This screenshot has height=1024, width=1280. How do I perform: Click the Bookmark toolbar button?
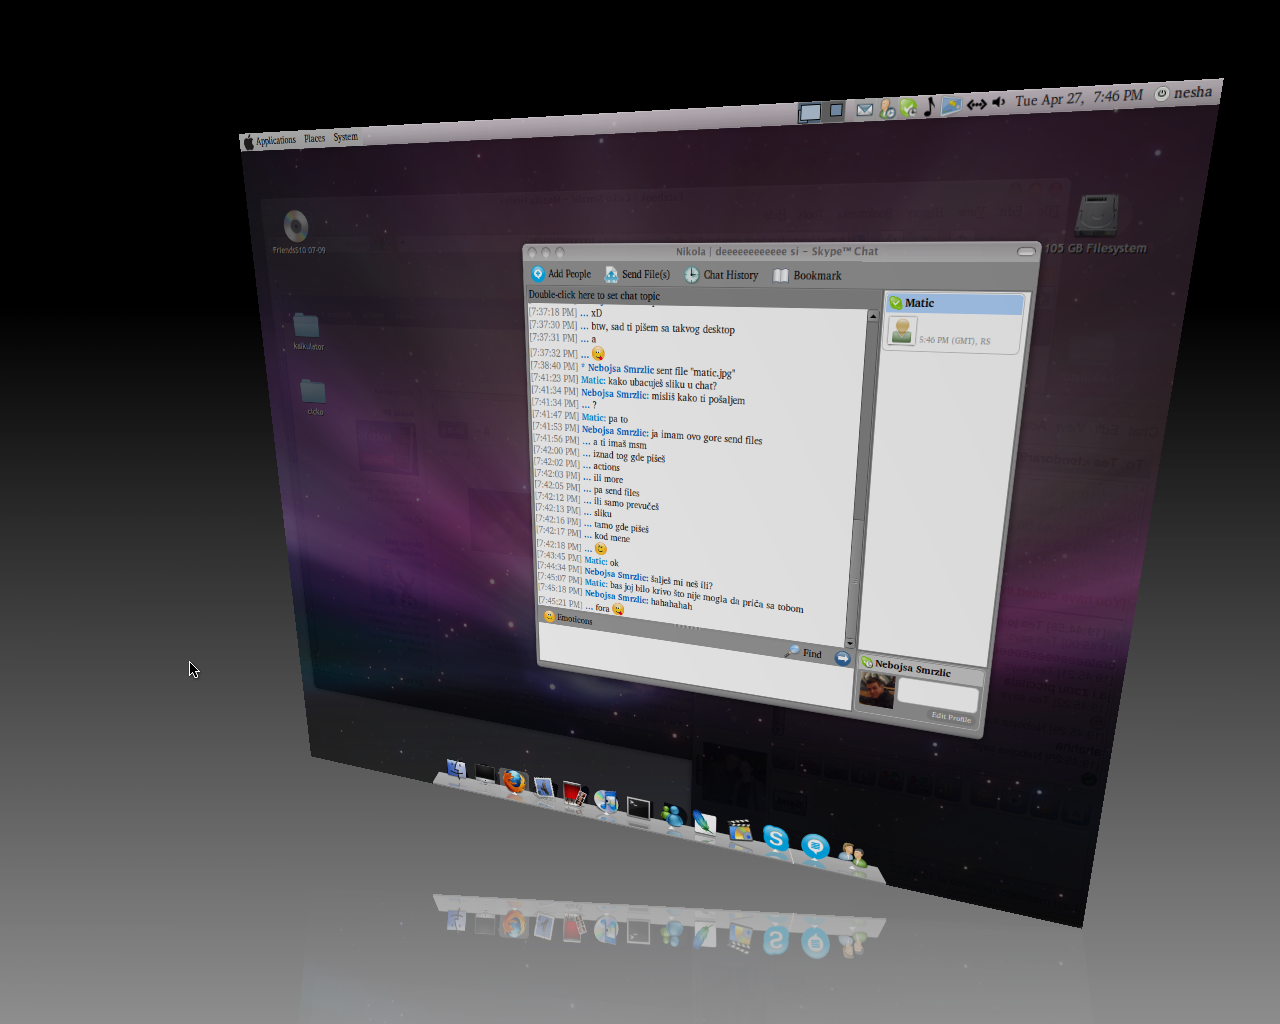pos(807,276)
